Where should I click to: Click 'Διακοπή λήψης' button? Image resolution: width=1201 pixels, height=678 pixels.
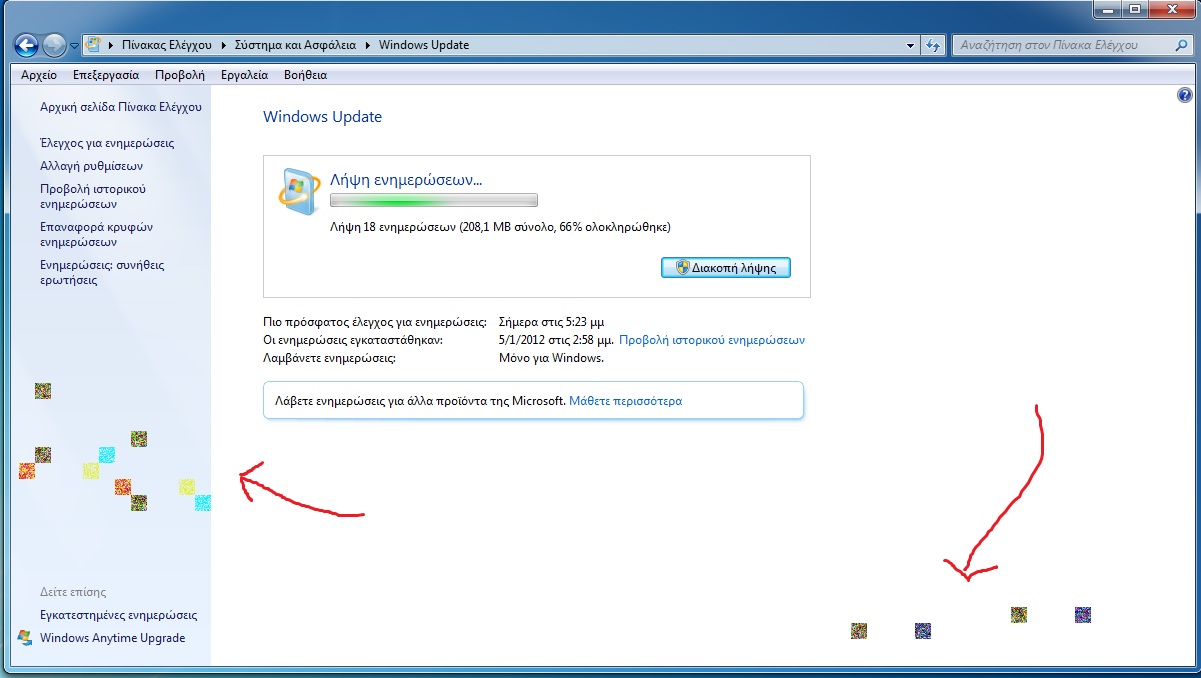(726, 267)
